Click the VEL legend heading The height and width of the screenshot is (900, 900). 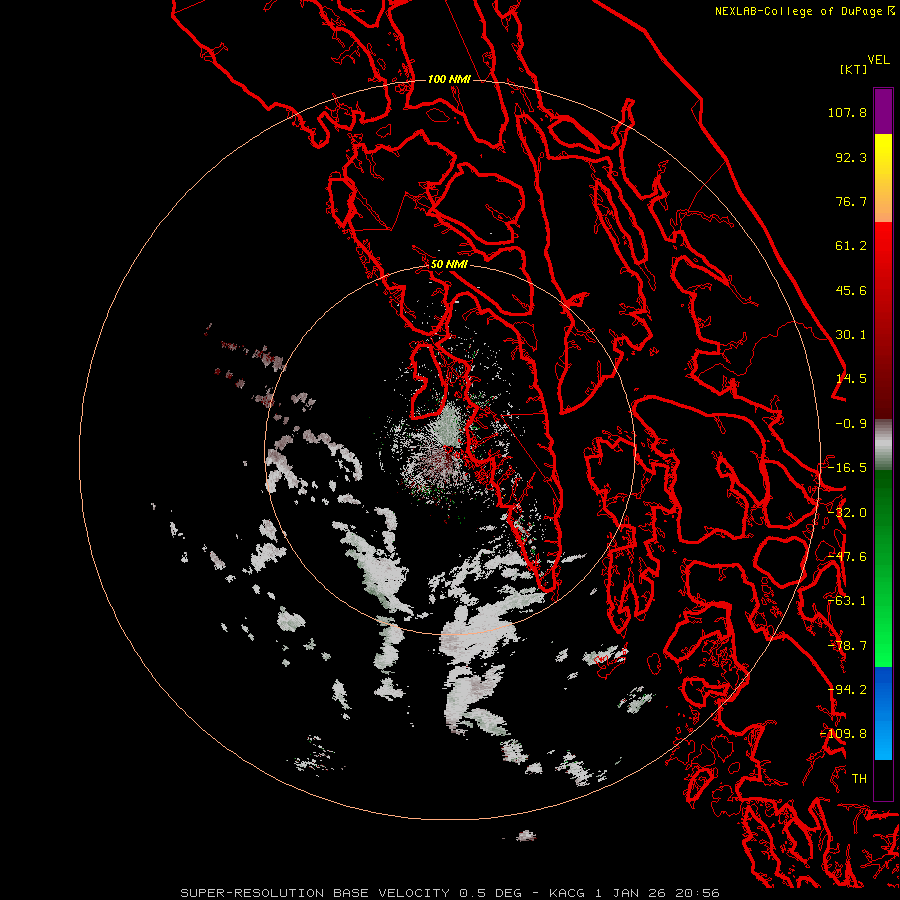coord(878,60)
